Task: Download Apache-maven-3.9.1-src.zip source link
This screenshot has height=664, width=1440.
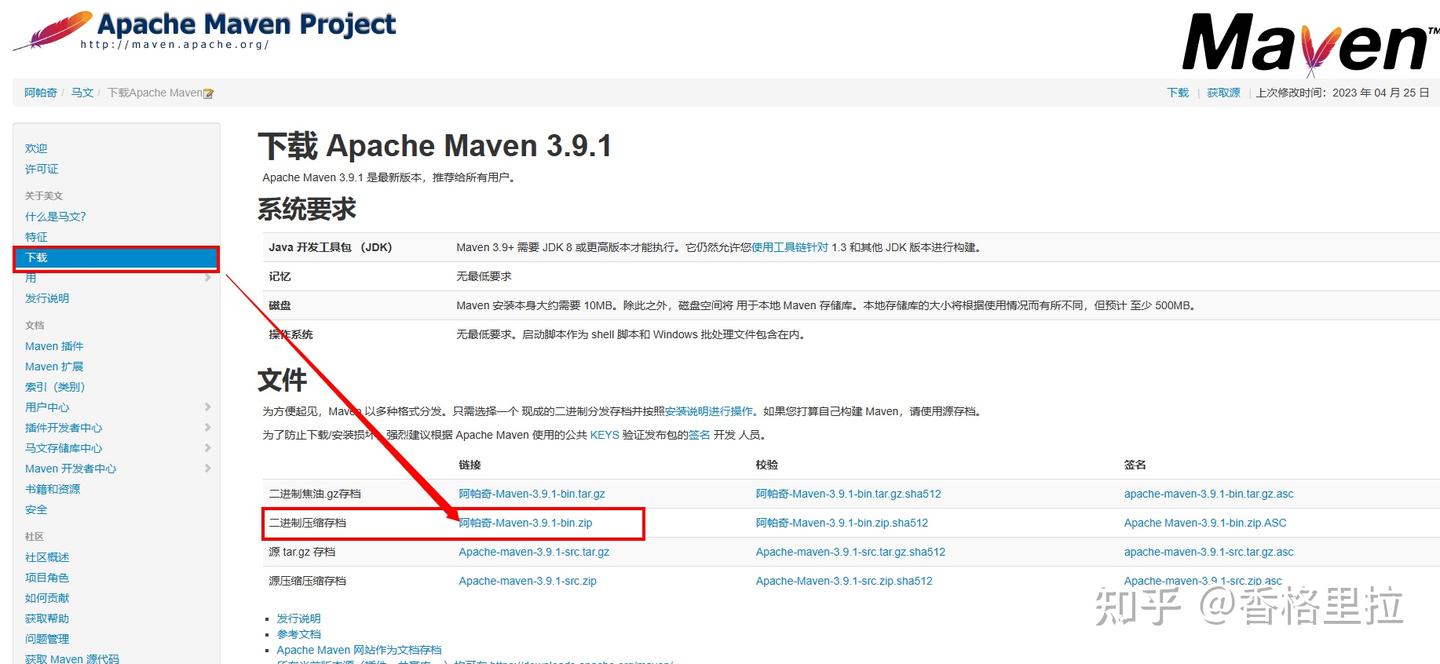Action: (528, 581)
